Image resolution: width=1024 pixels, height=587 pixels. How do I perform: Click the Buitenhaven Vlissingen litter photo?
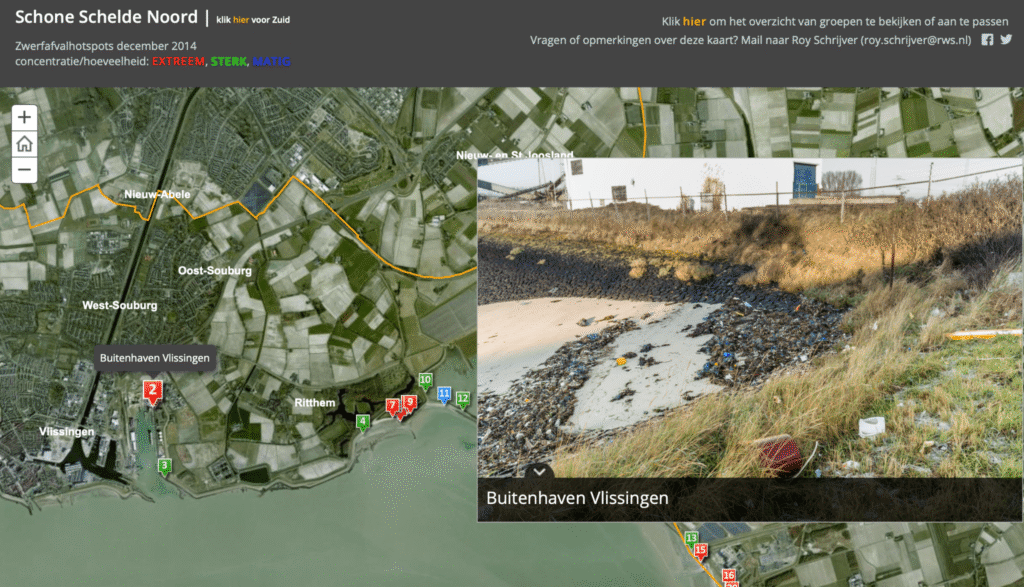750,320
